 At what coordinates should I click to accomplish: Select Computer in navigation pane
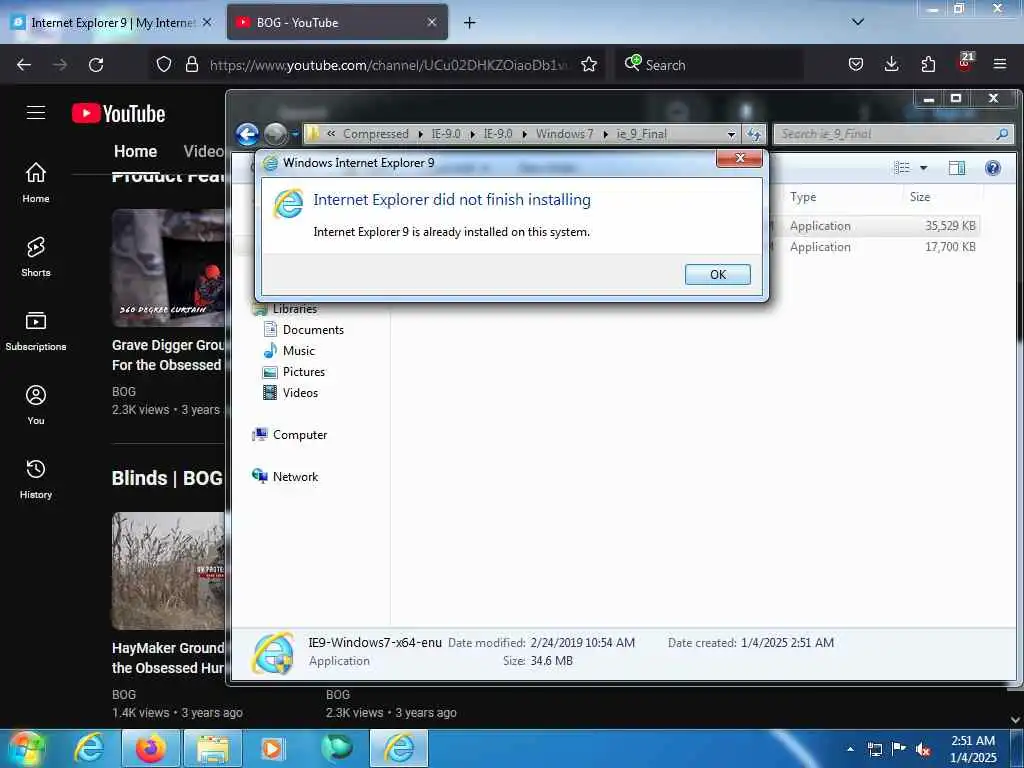point(290,435)
